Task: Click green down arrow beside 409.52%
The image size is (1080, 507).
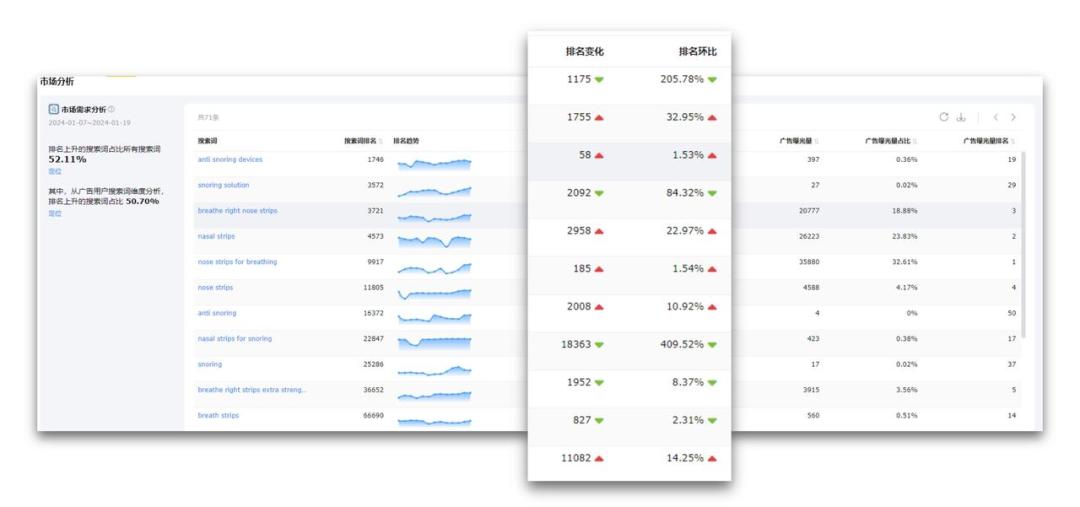Action: point(712,344)
